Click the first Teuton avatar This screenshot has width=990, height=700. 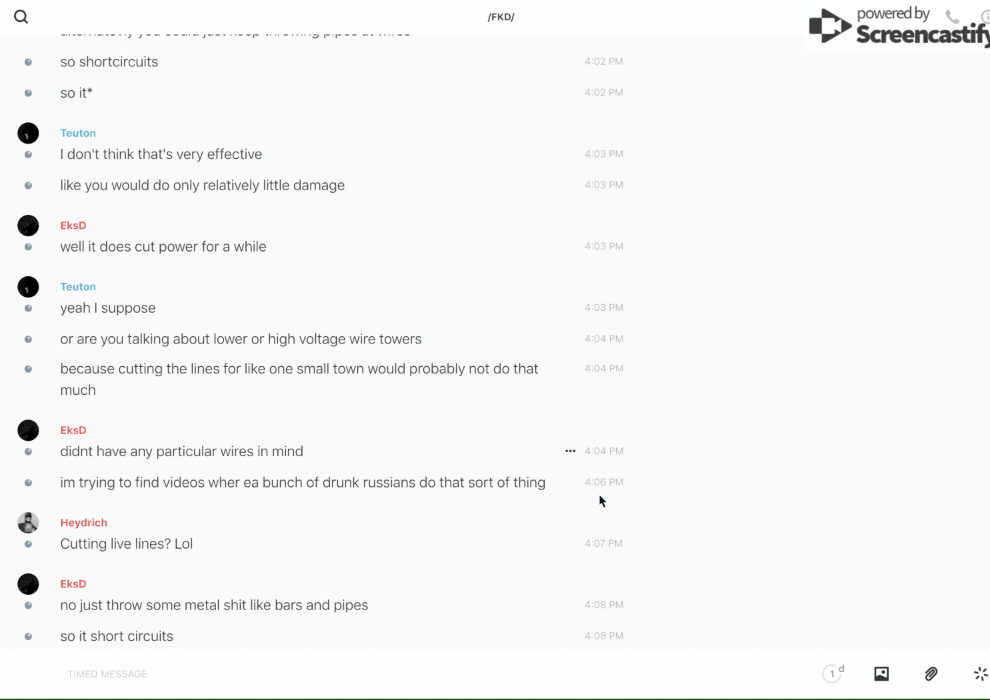[28, 133]
